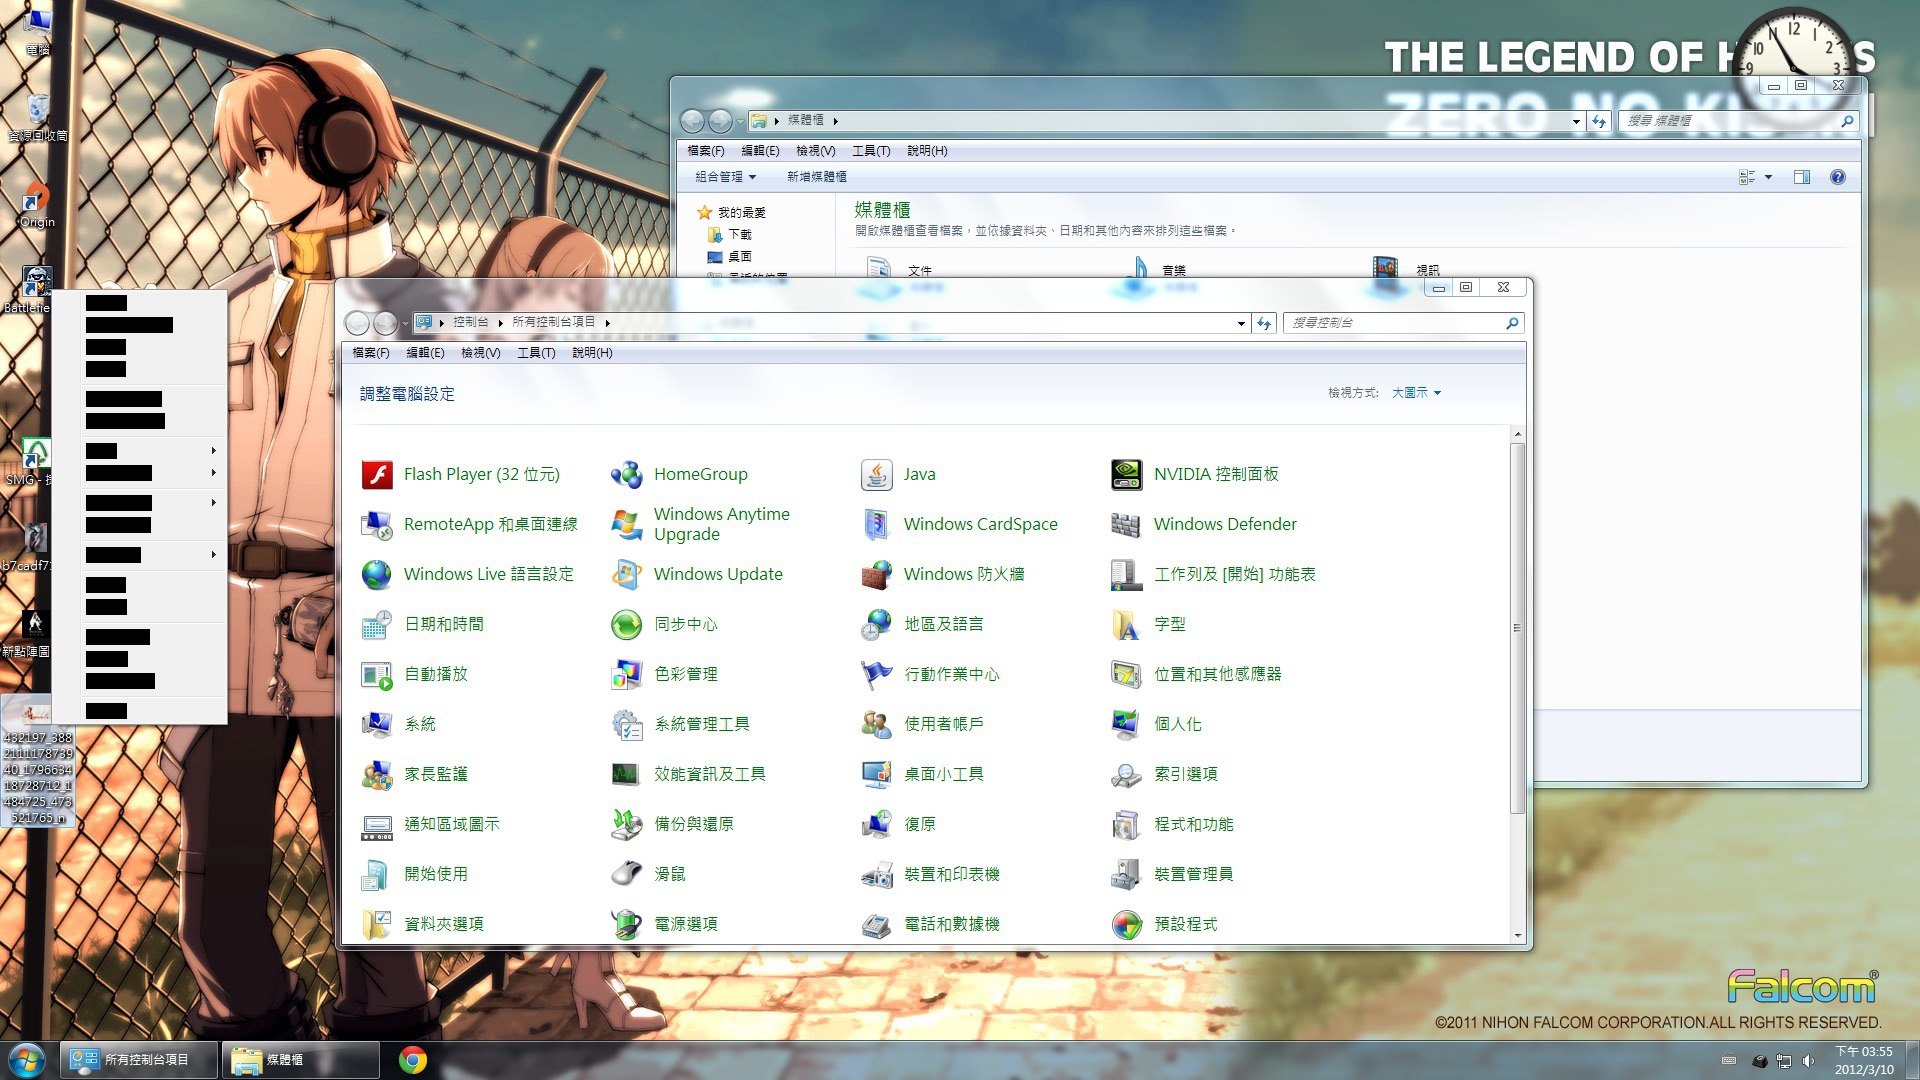Open Windows Start button
The height and width of the screenshot is (1080, 1920).
(x=27, y=1059)
